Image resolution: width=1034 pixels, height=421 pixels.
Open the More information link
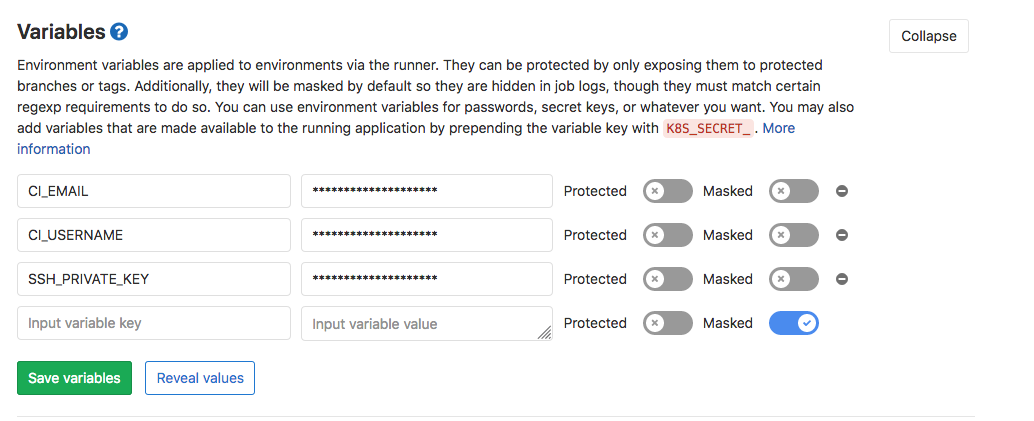(x=778, y=128)
